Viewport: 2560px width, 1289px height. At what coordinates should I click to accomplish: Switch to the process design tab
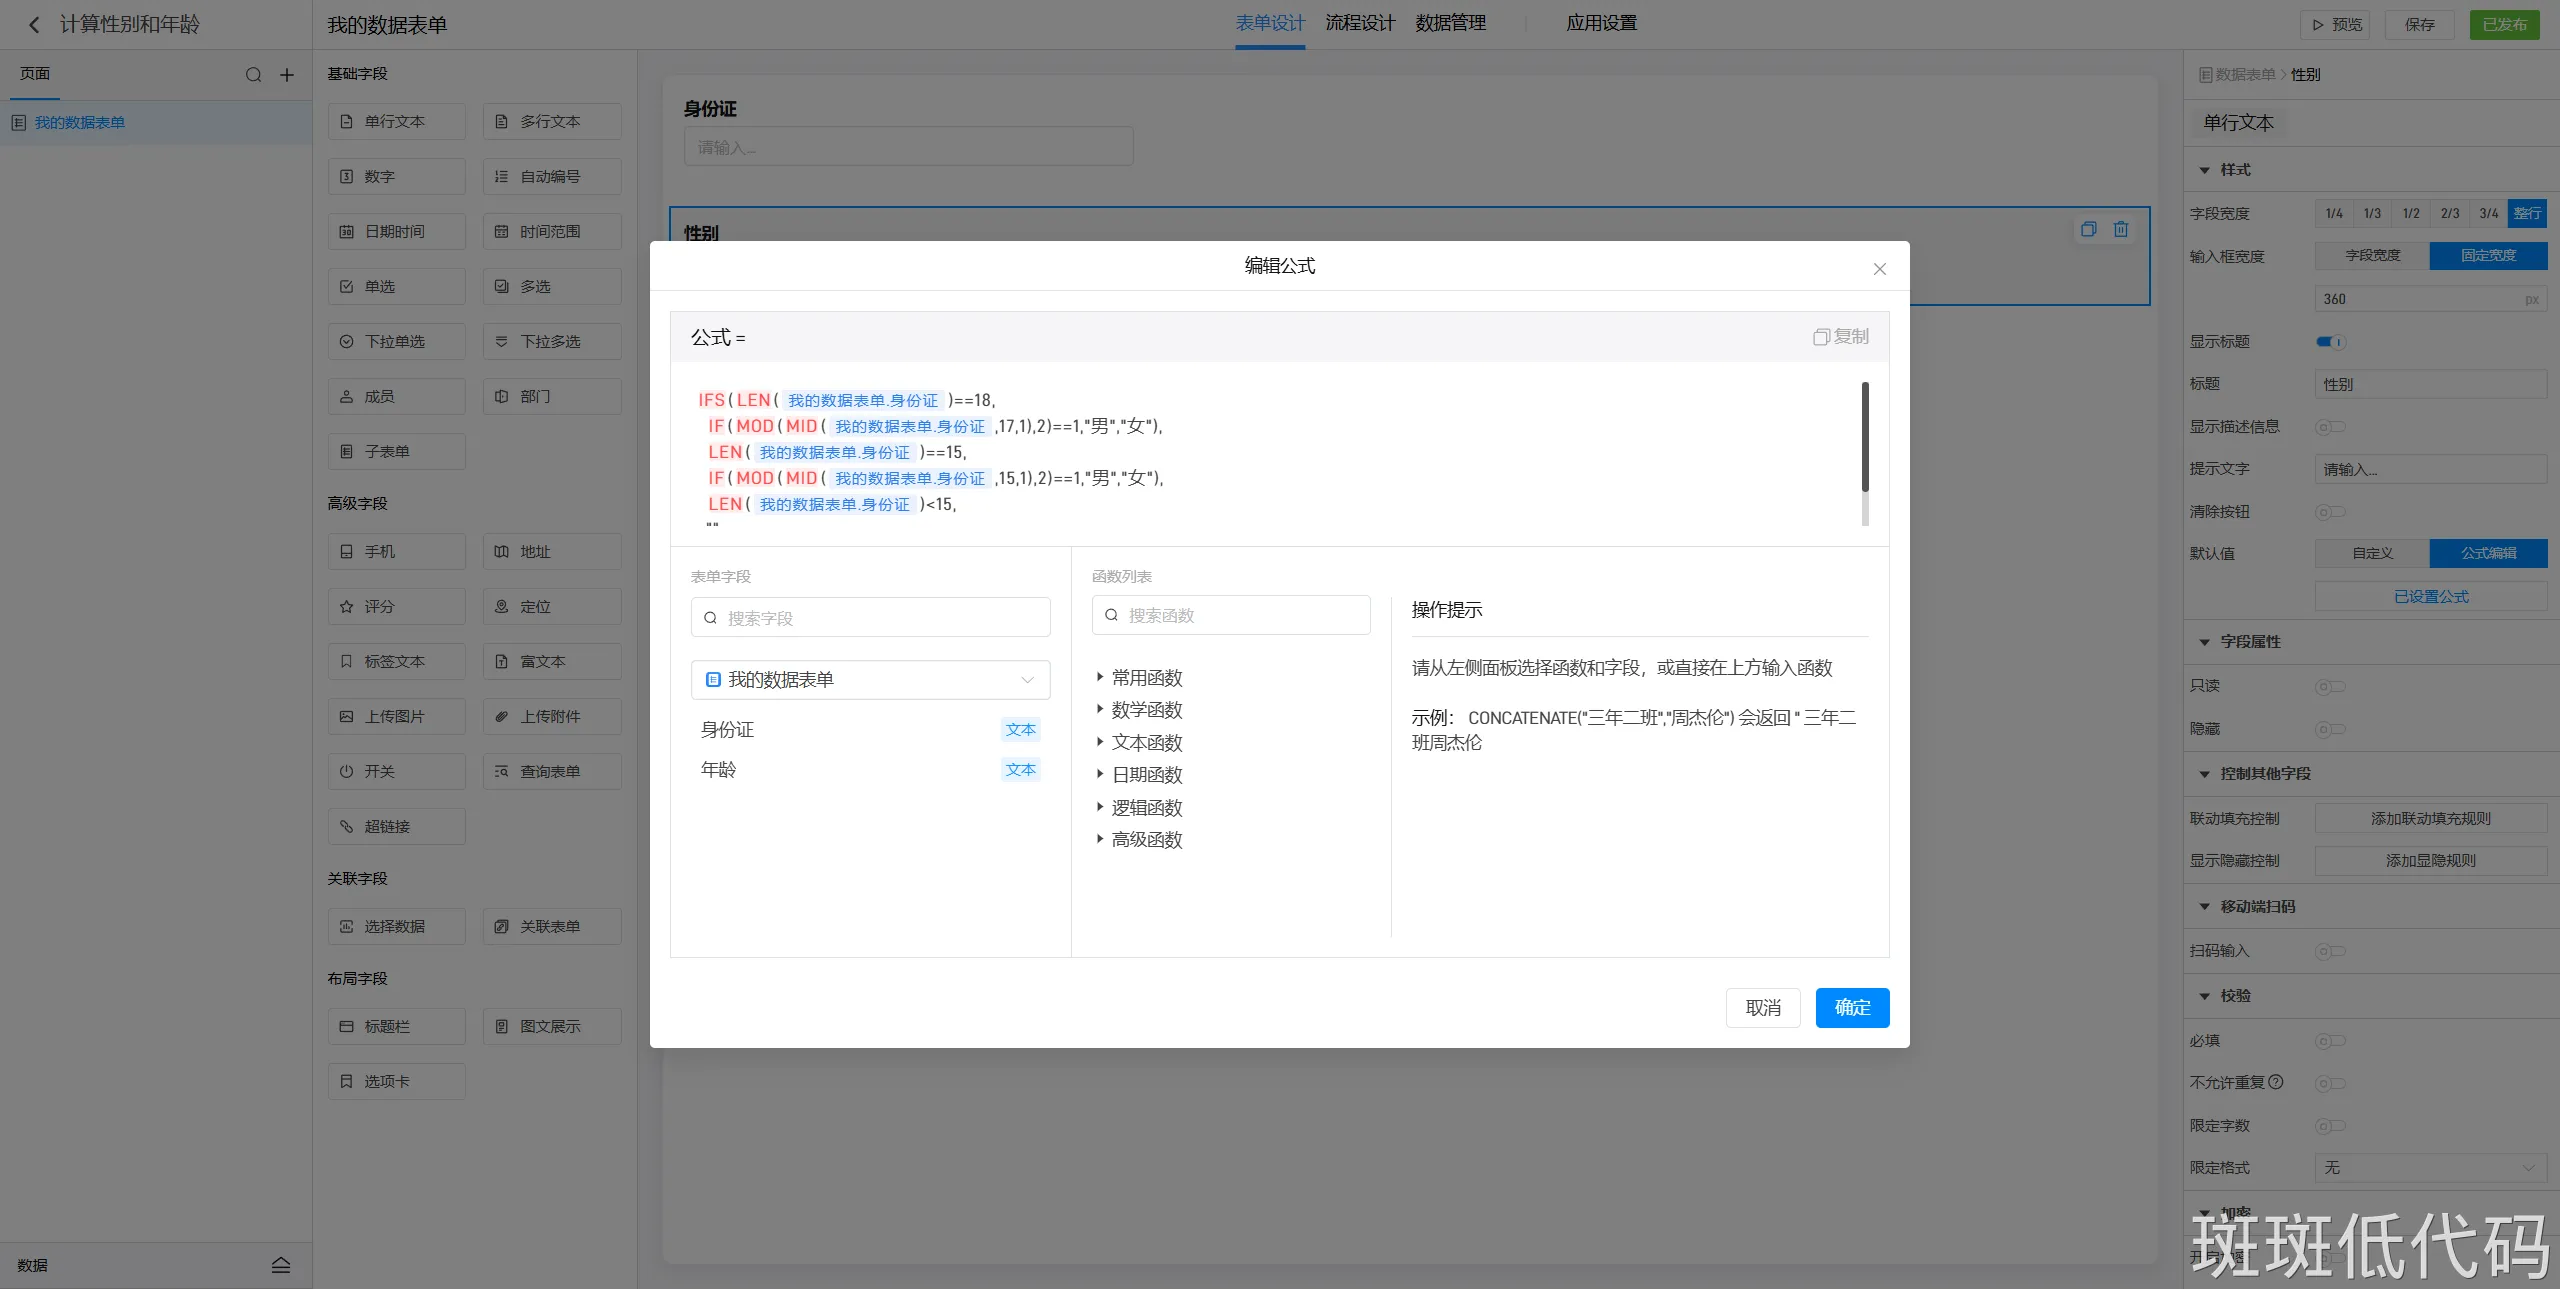pos(1359,23)
